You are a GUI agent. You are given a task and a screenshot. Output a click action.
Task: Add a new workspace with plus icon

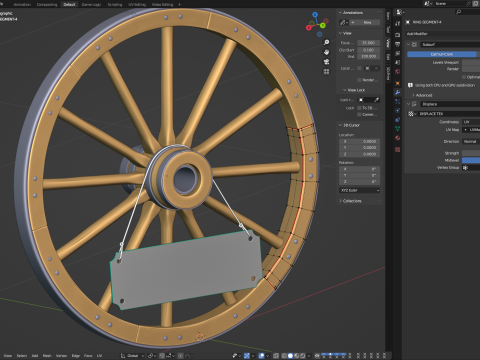pyautogui.click(x=180, y=5)
